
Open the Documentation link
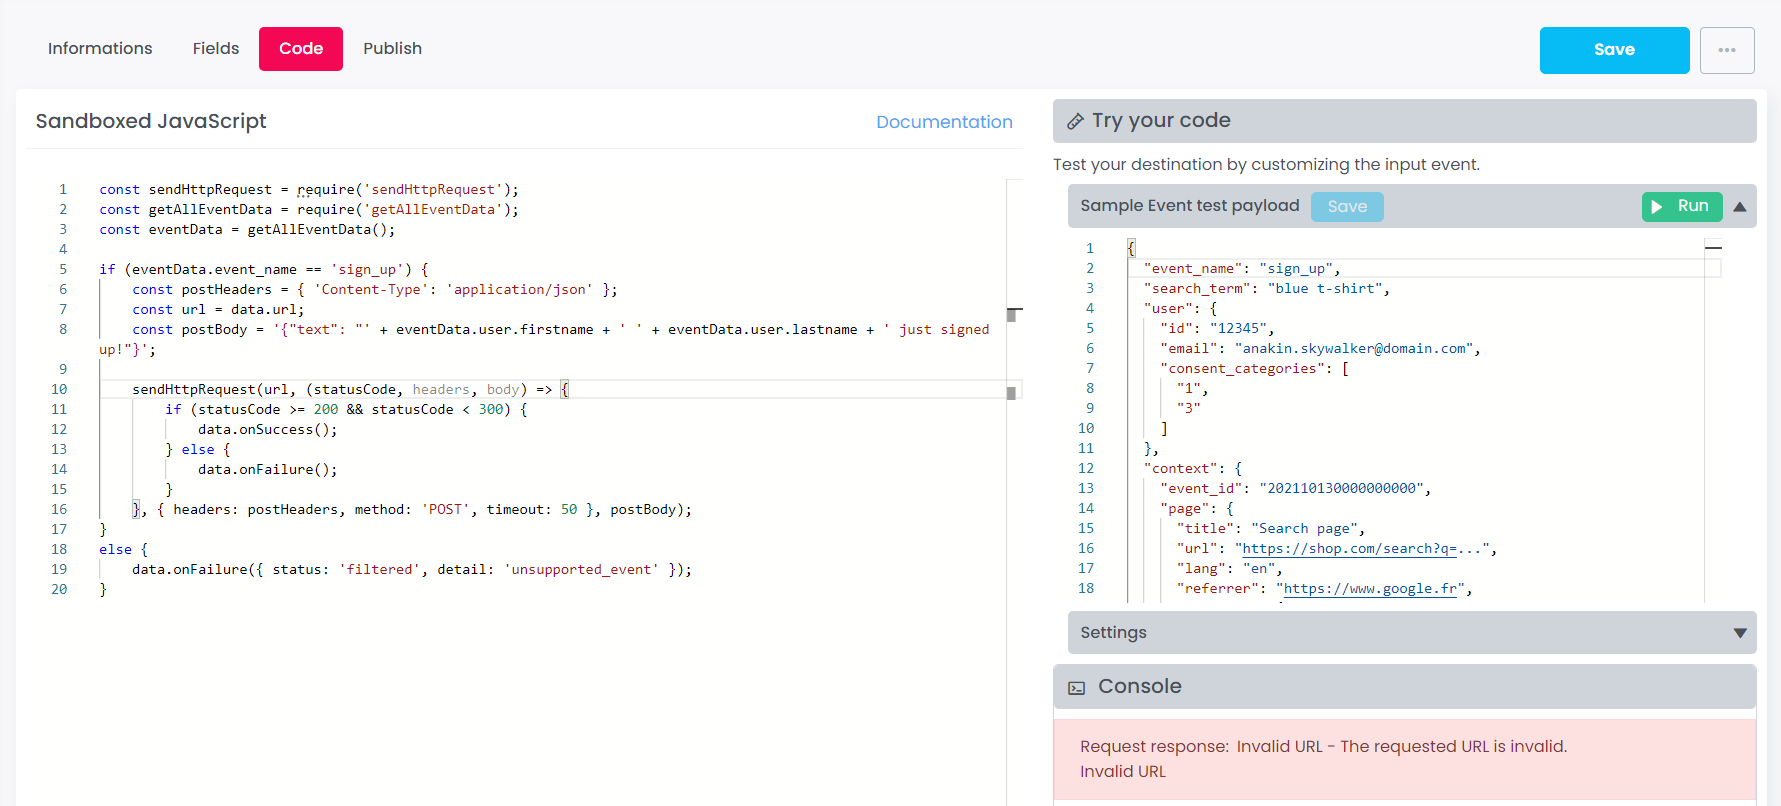click(943, 122)
